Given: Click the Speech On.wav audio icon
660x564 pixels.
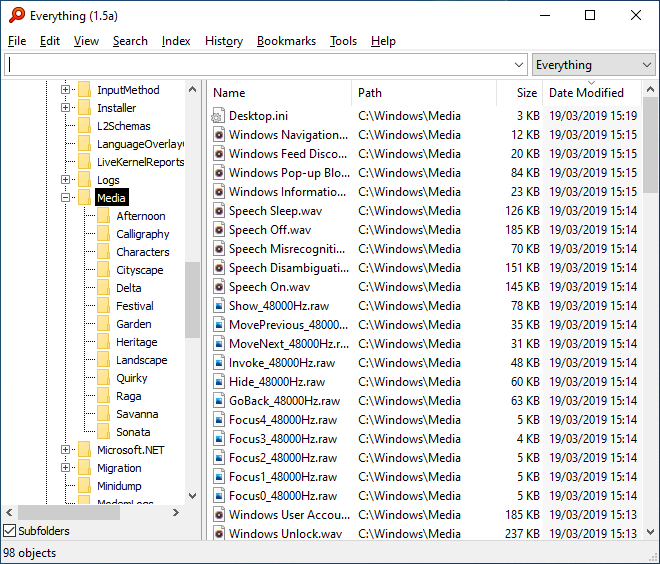Looking at the screenshot, I should coord(218,287).
